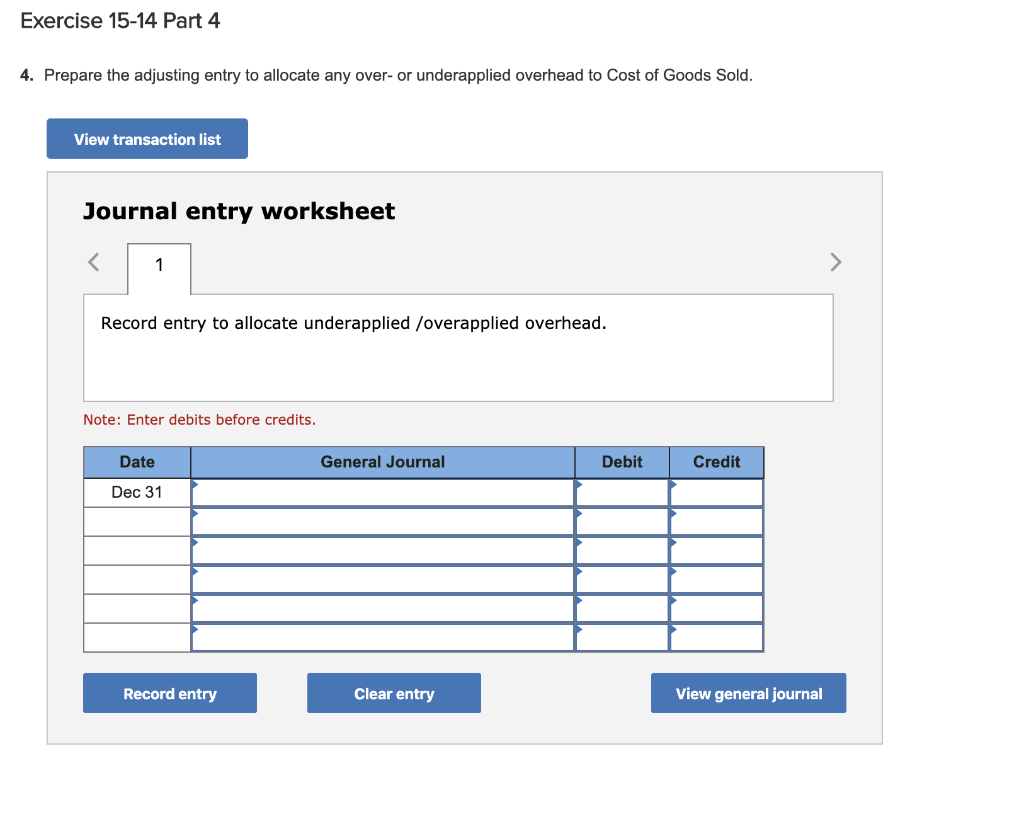Open the View general journal button
The width and height of the screenshot is (1024, 819).
coord(748,693)
